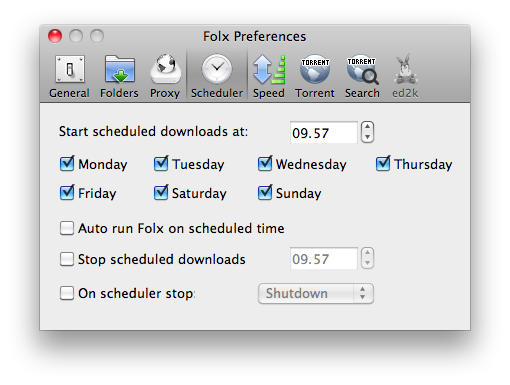Click the stop time stepper

pos(367,258)
